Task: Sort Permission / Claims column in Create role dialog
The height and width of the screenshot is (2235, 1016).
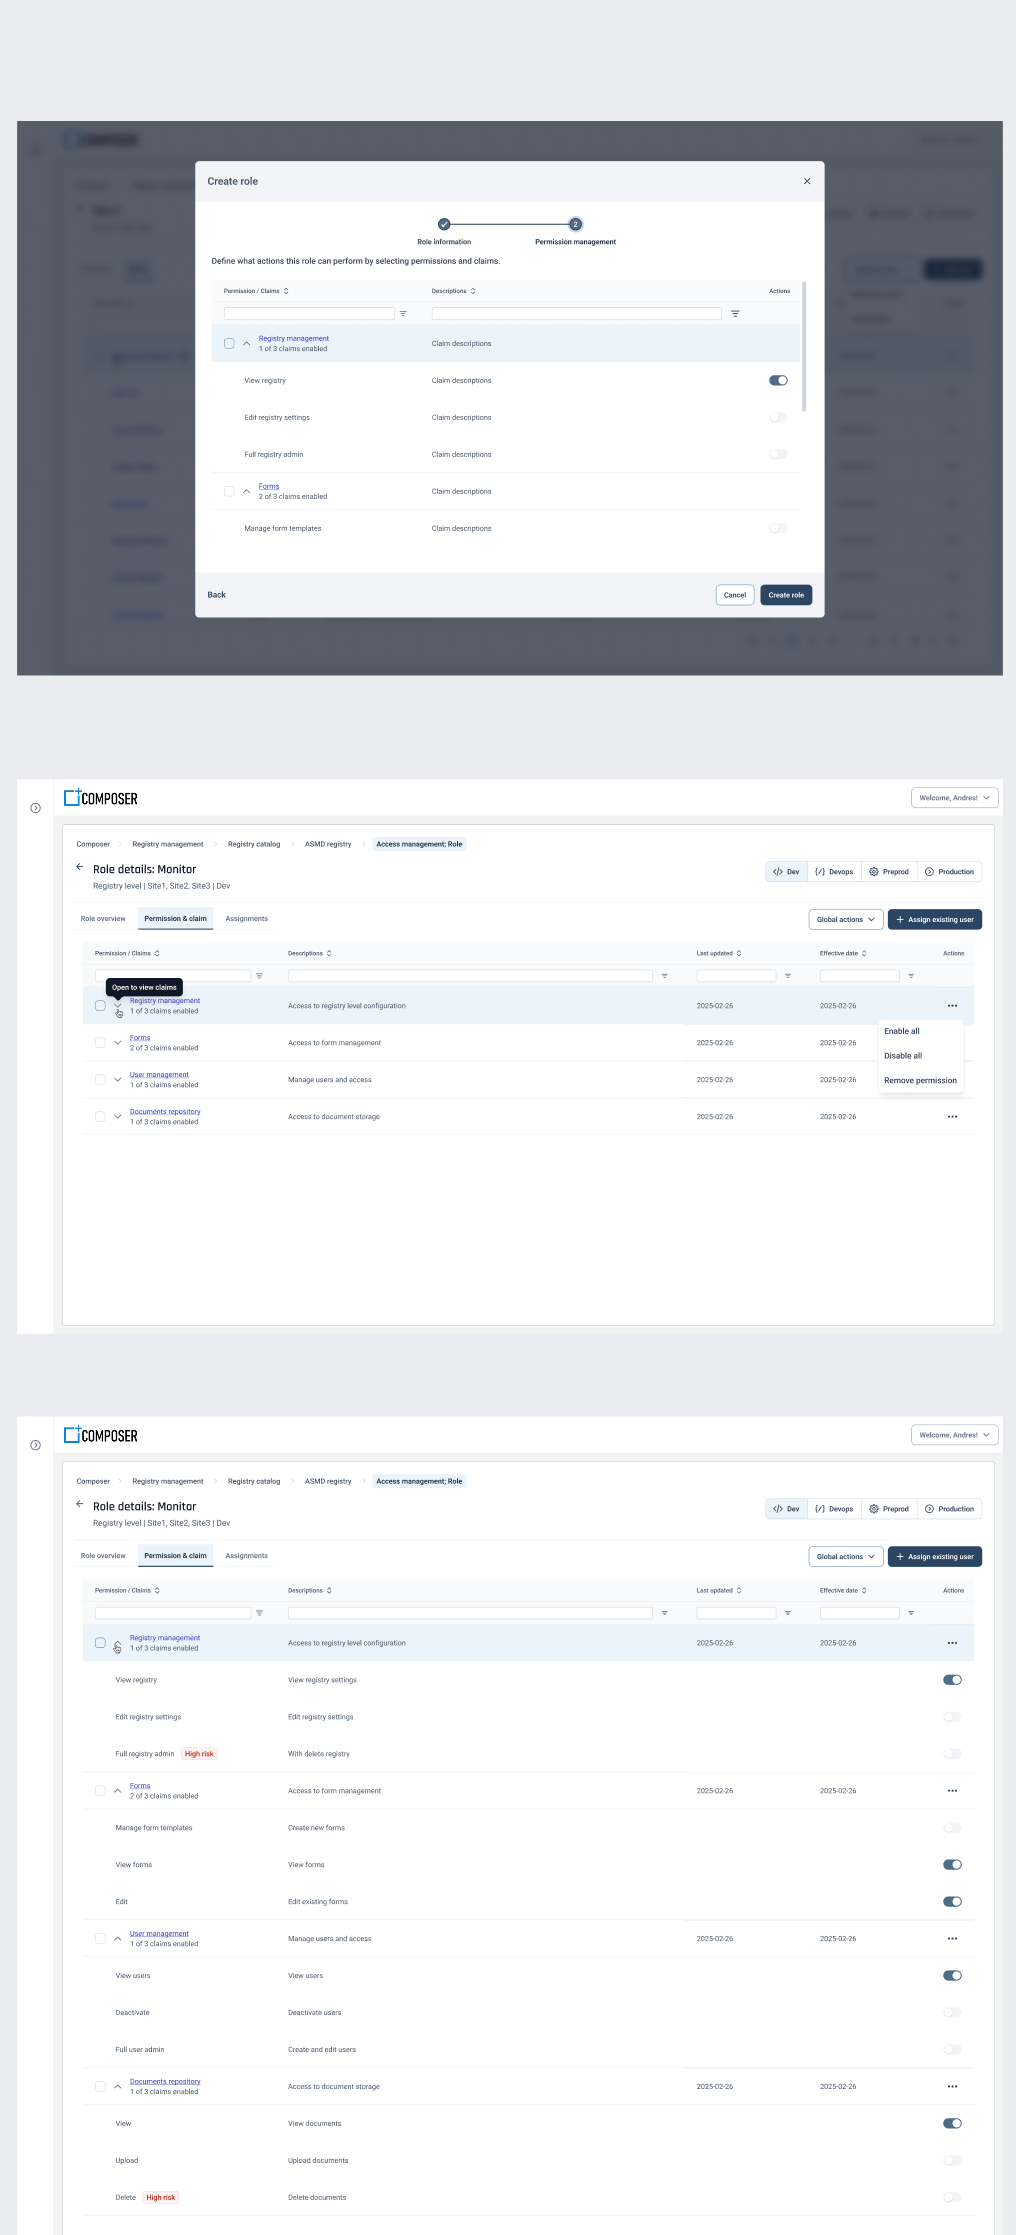Action: pyautogui.click(x=286, y=291)
